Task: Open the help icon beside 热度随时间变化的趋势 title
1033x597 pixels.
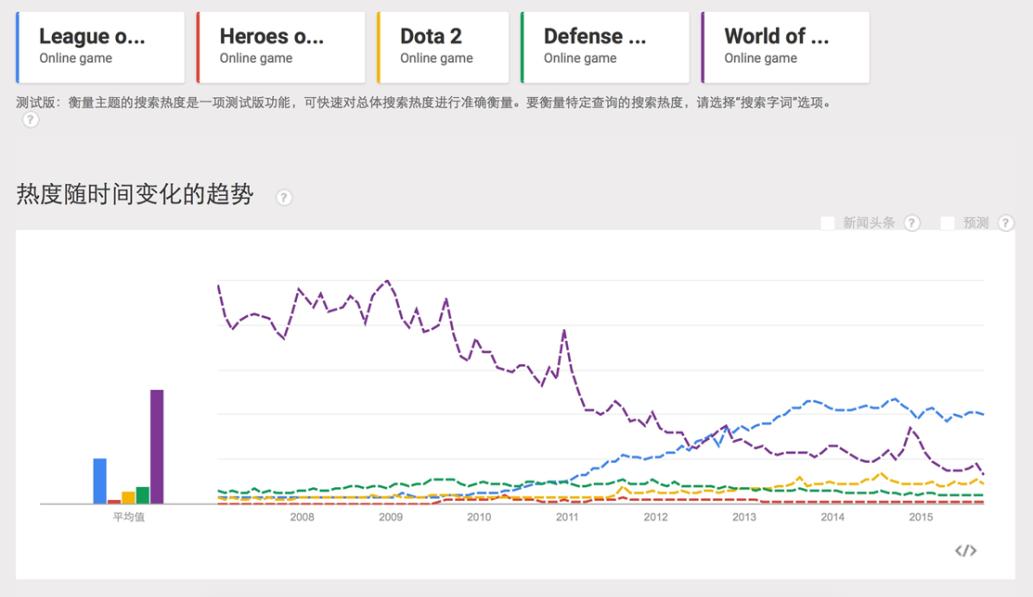Action: pos(283,197)
